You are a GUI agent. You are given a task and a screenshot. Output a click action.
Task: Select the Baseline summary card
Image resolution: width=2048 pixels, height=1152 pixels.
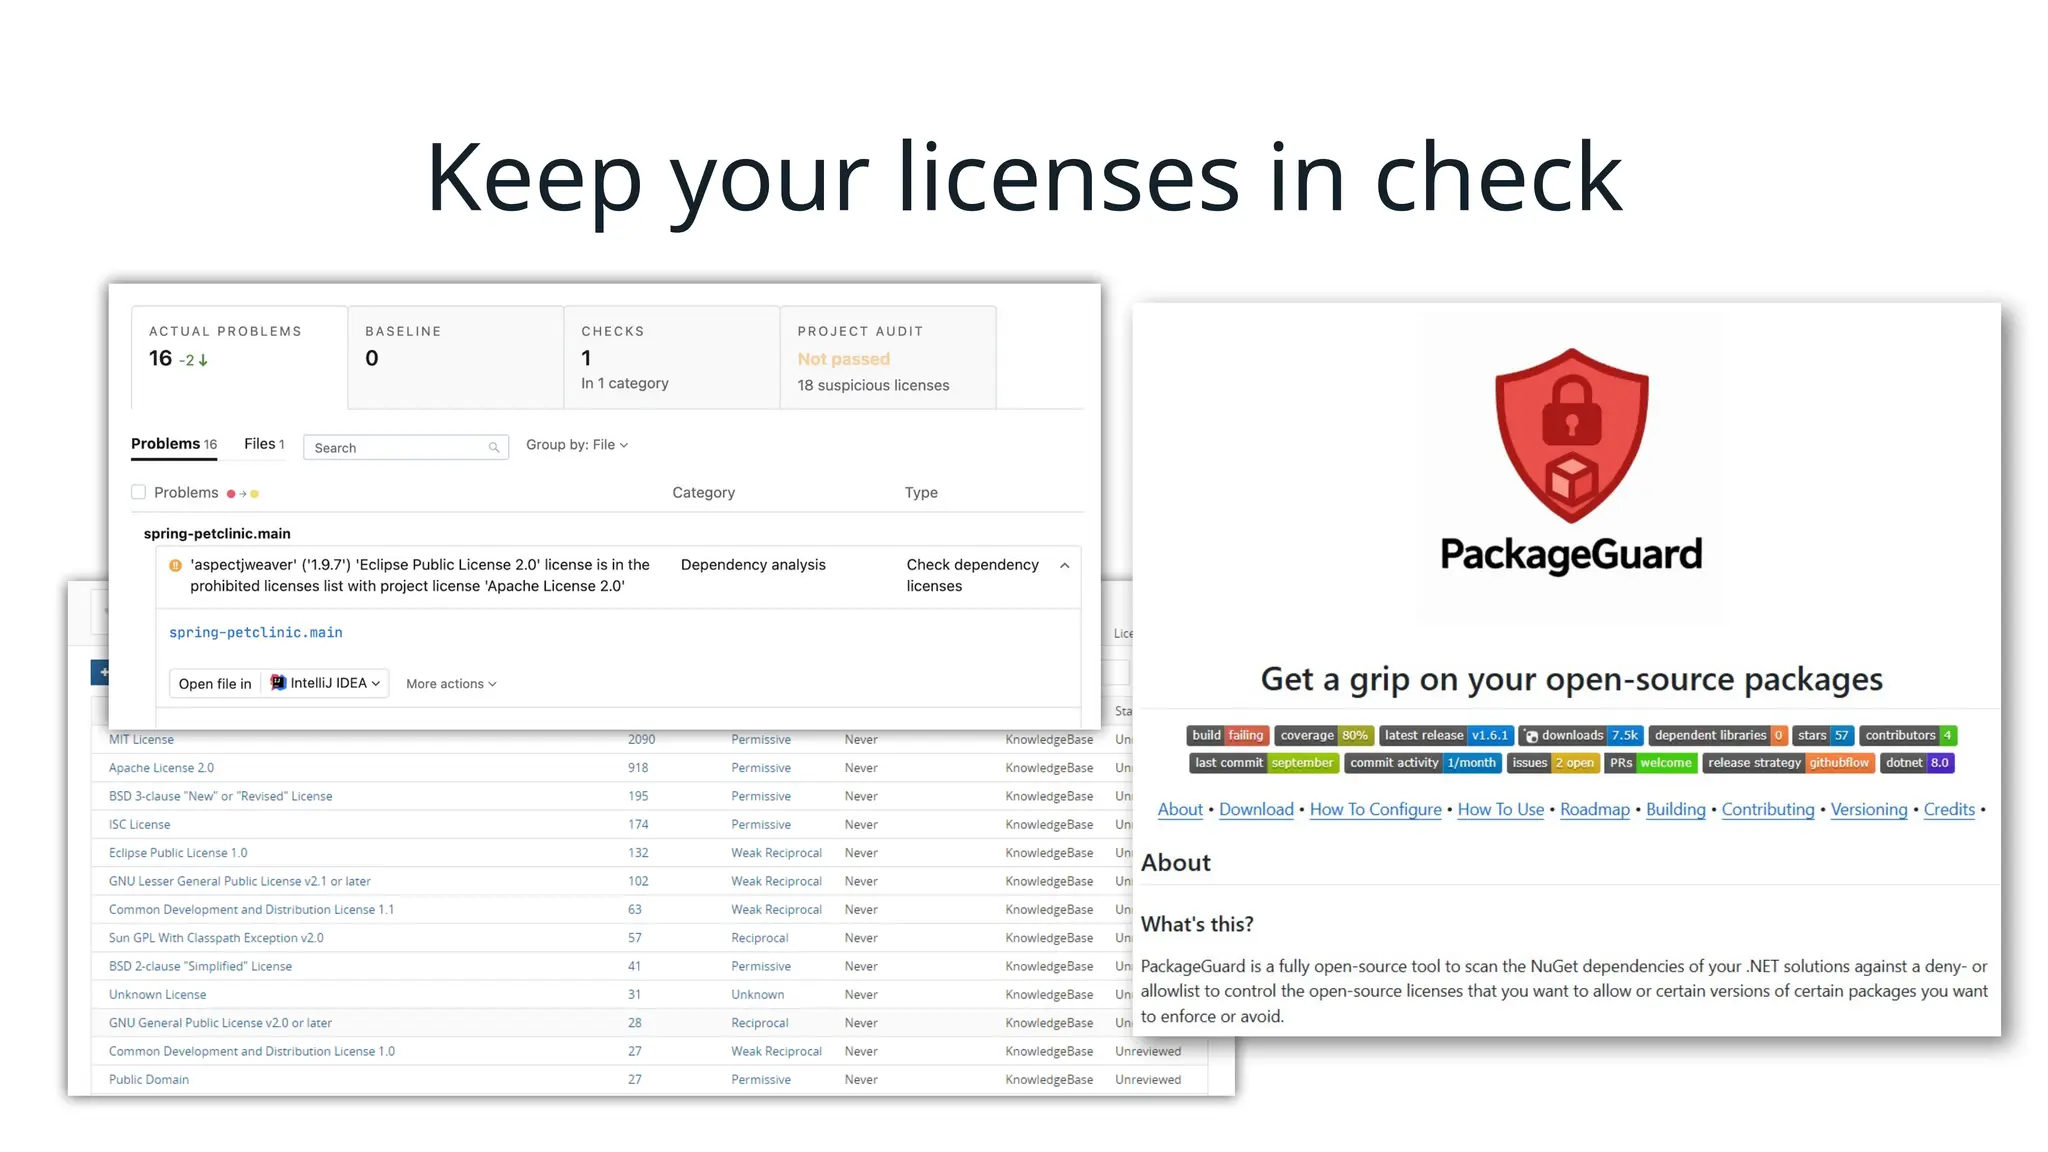(456, 357)
